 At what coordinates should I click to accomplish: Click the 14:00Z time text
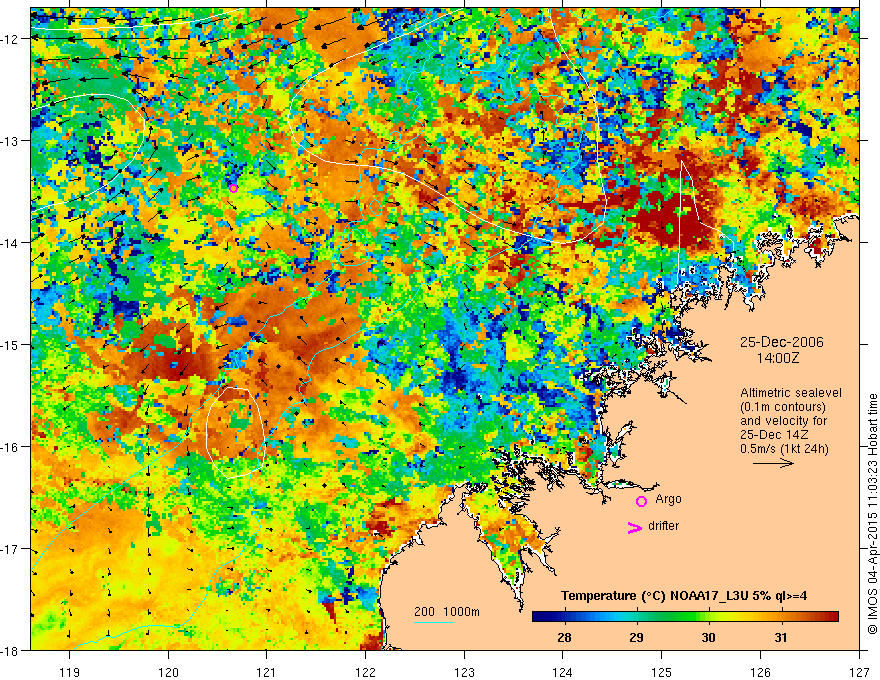tap(778, 358)
